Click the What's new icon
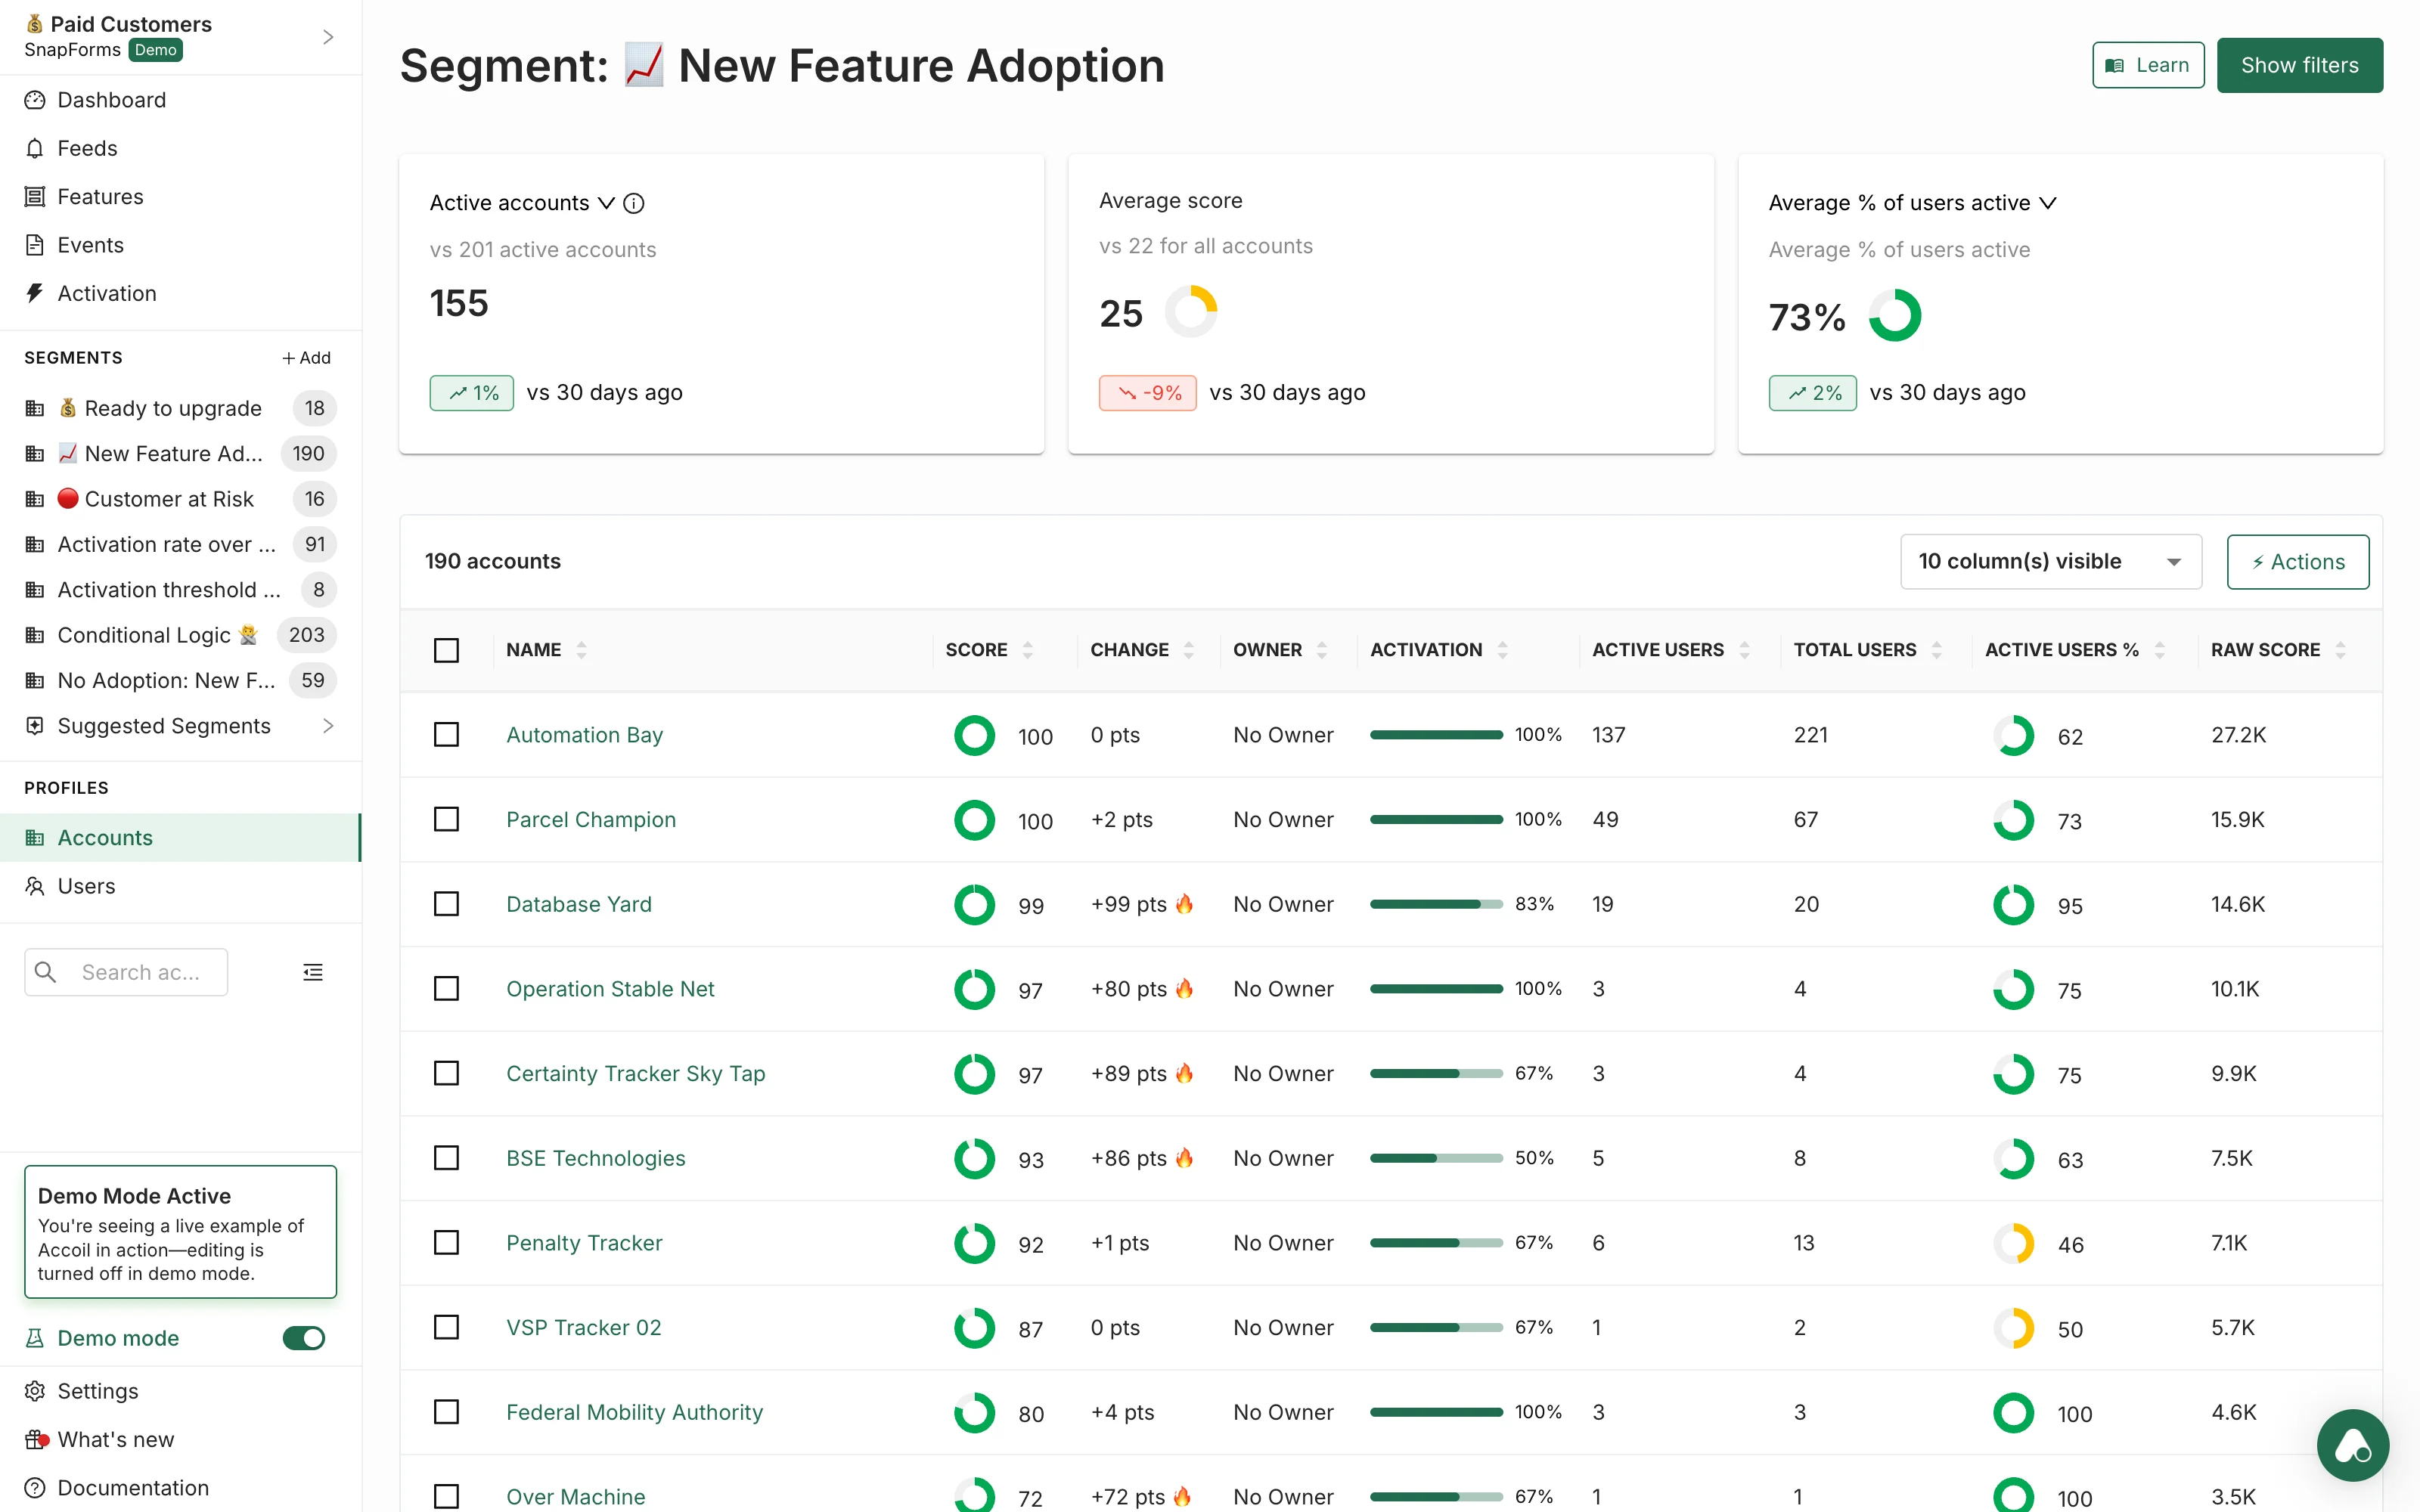2420x1512 pixels. (35, 1439)
